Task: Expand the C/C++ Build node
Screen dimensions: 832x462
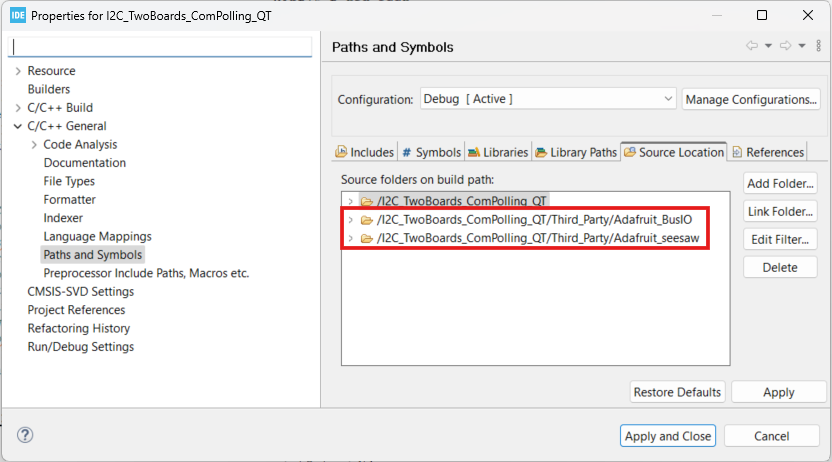Action: pos(18,108)
